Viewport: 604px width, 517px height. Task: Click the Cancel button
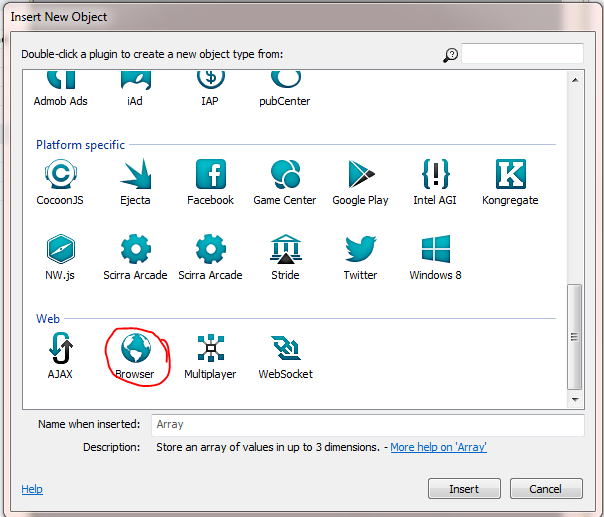(546, 489)
